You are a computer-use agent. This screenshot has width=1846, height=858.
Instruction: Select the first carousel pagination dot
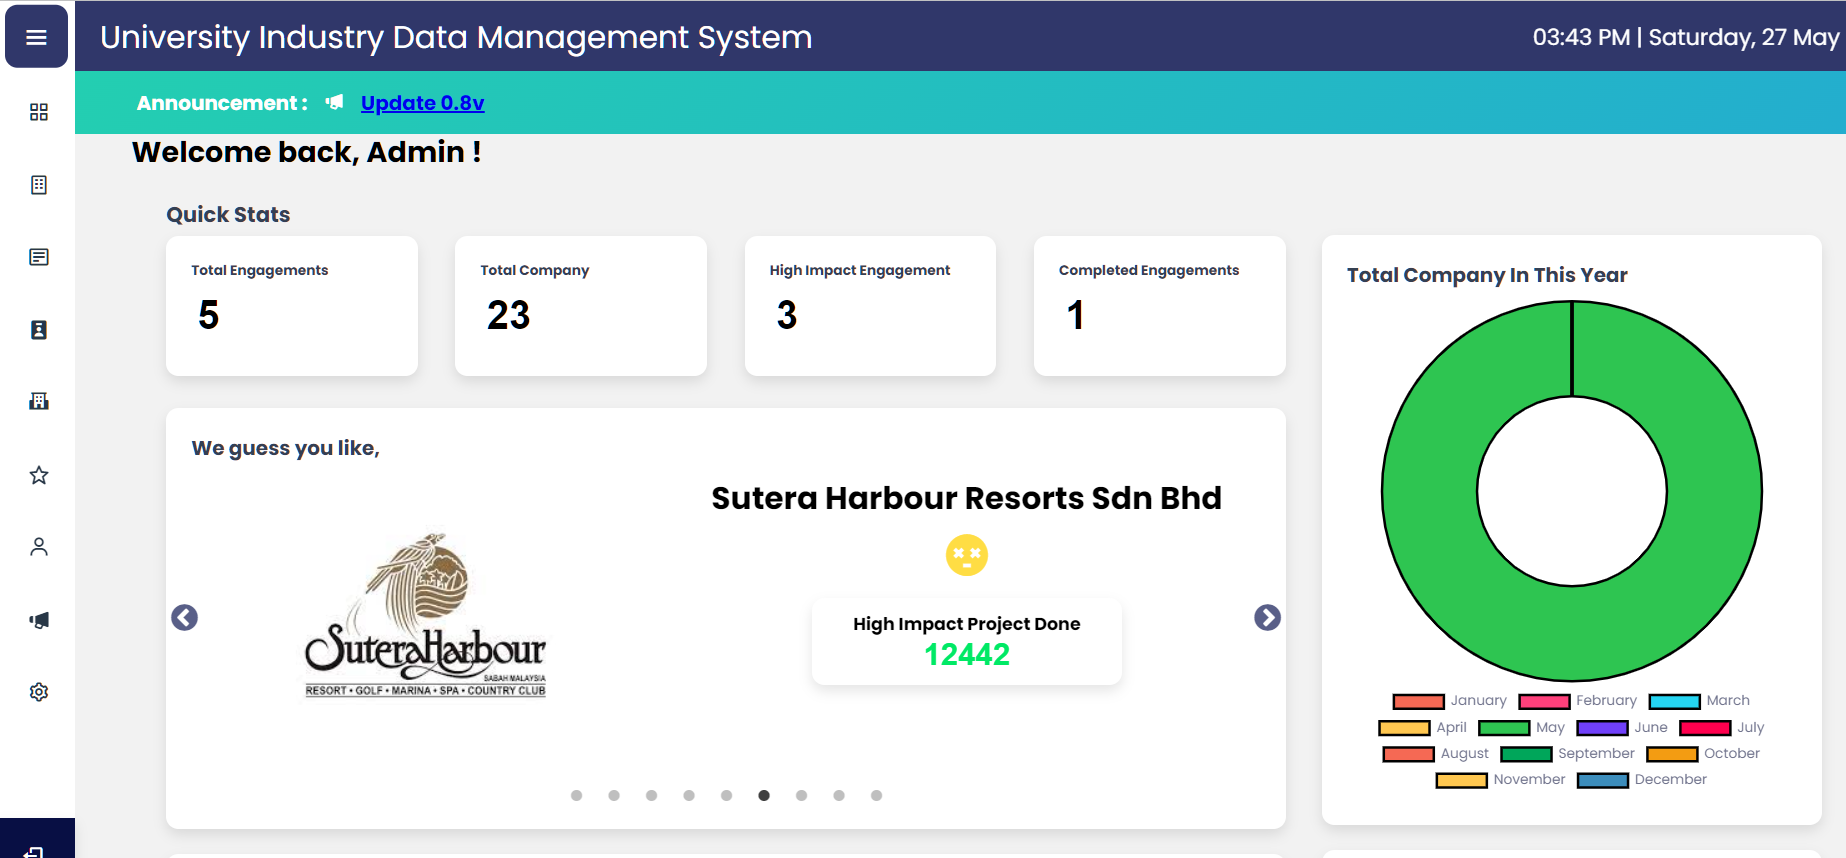point(577,796)
